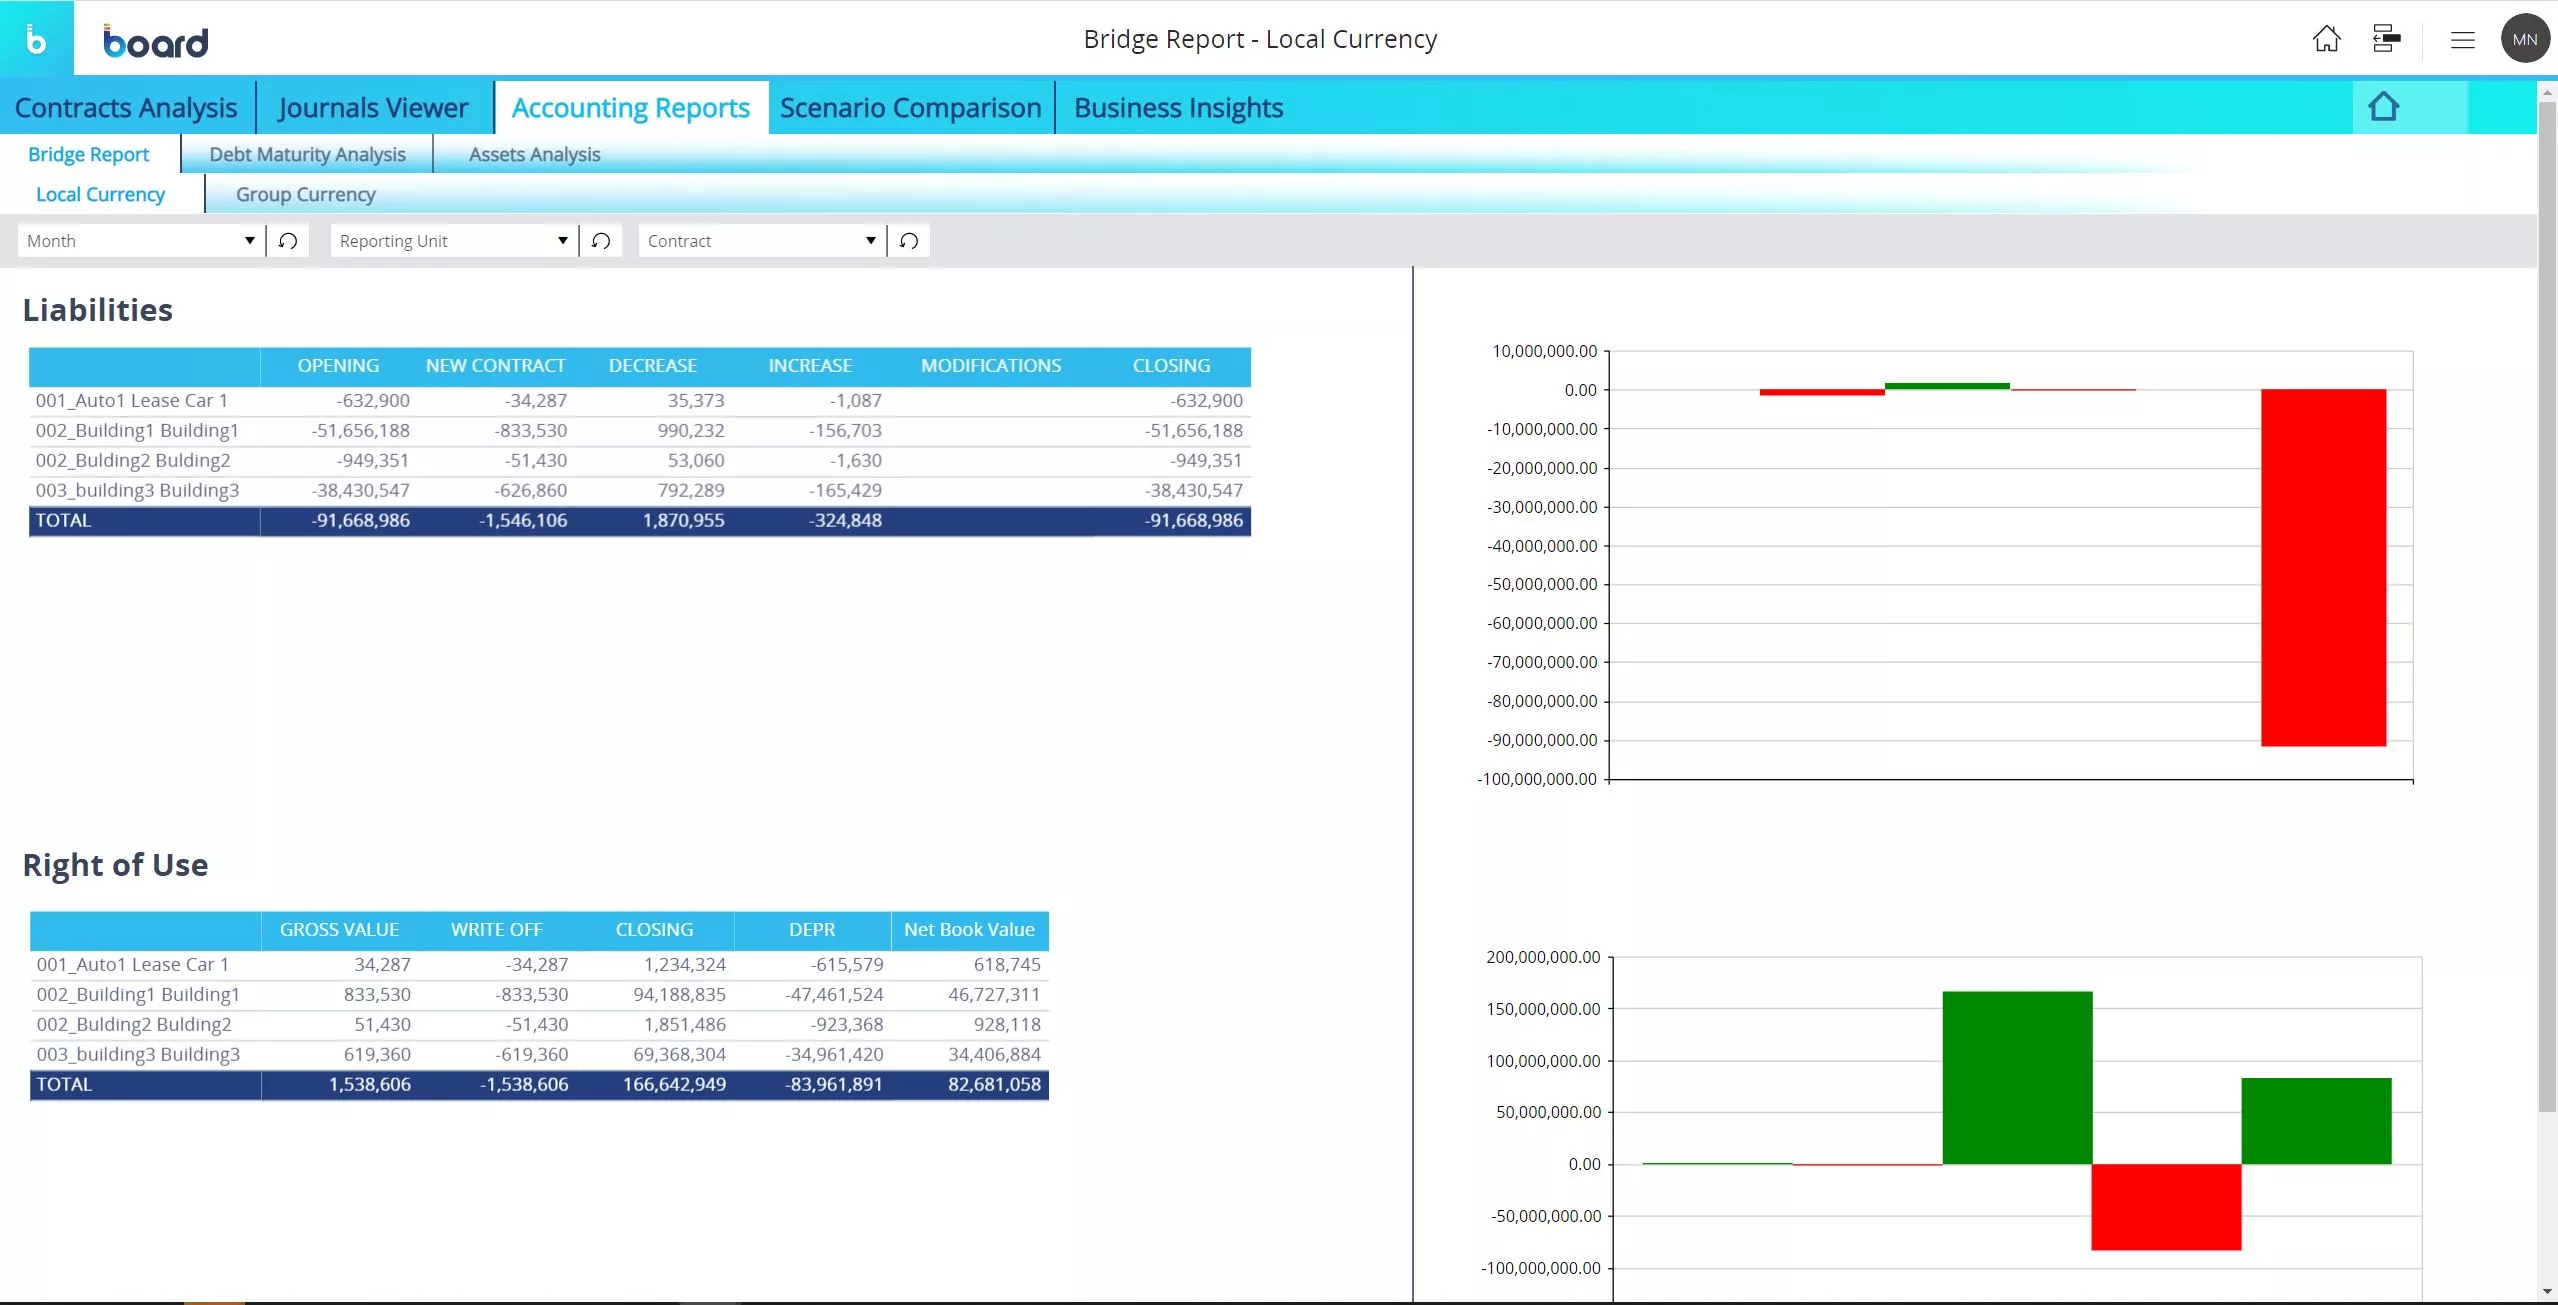Image resolution: width=2558 pixels, height=1305 pixels.
Task: Click the Assets Analysis sub-tab
Action: pyautogui.click(x=534, y=153)
